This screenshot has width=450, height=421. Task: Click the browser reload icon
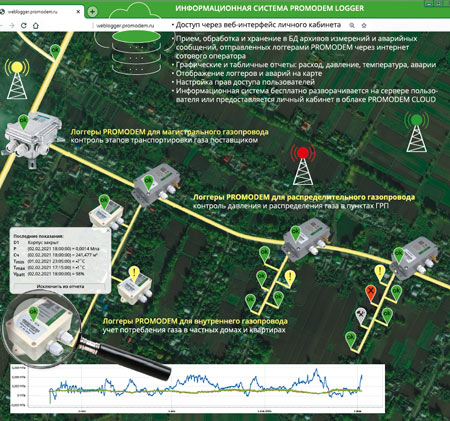click(24, 25)
